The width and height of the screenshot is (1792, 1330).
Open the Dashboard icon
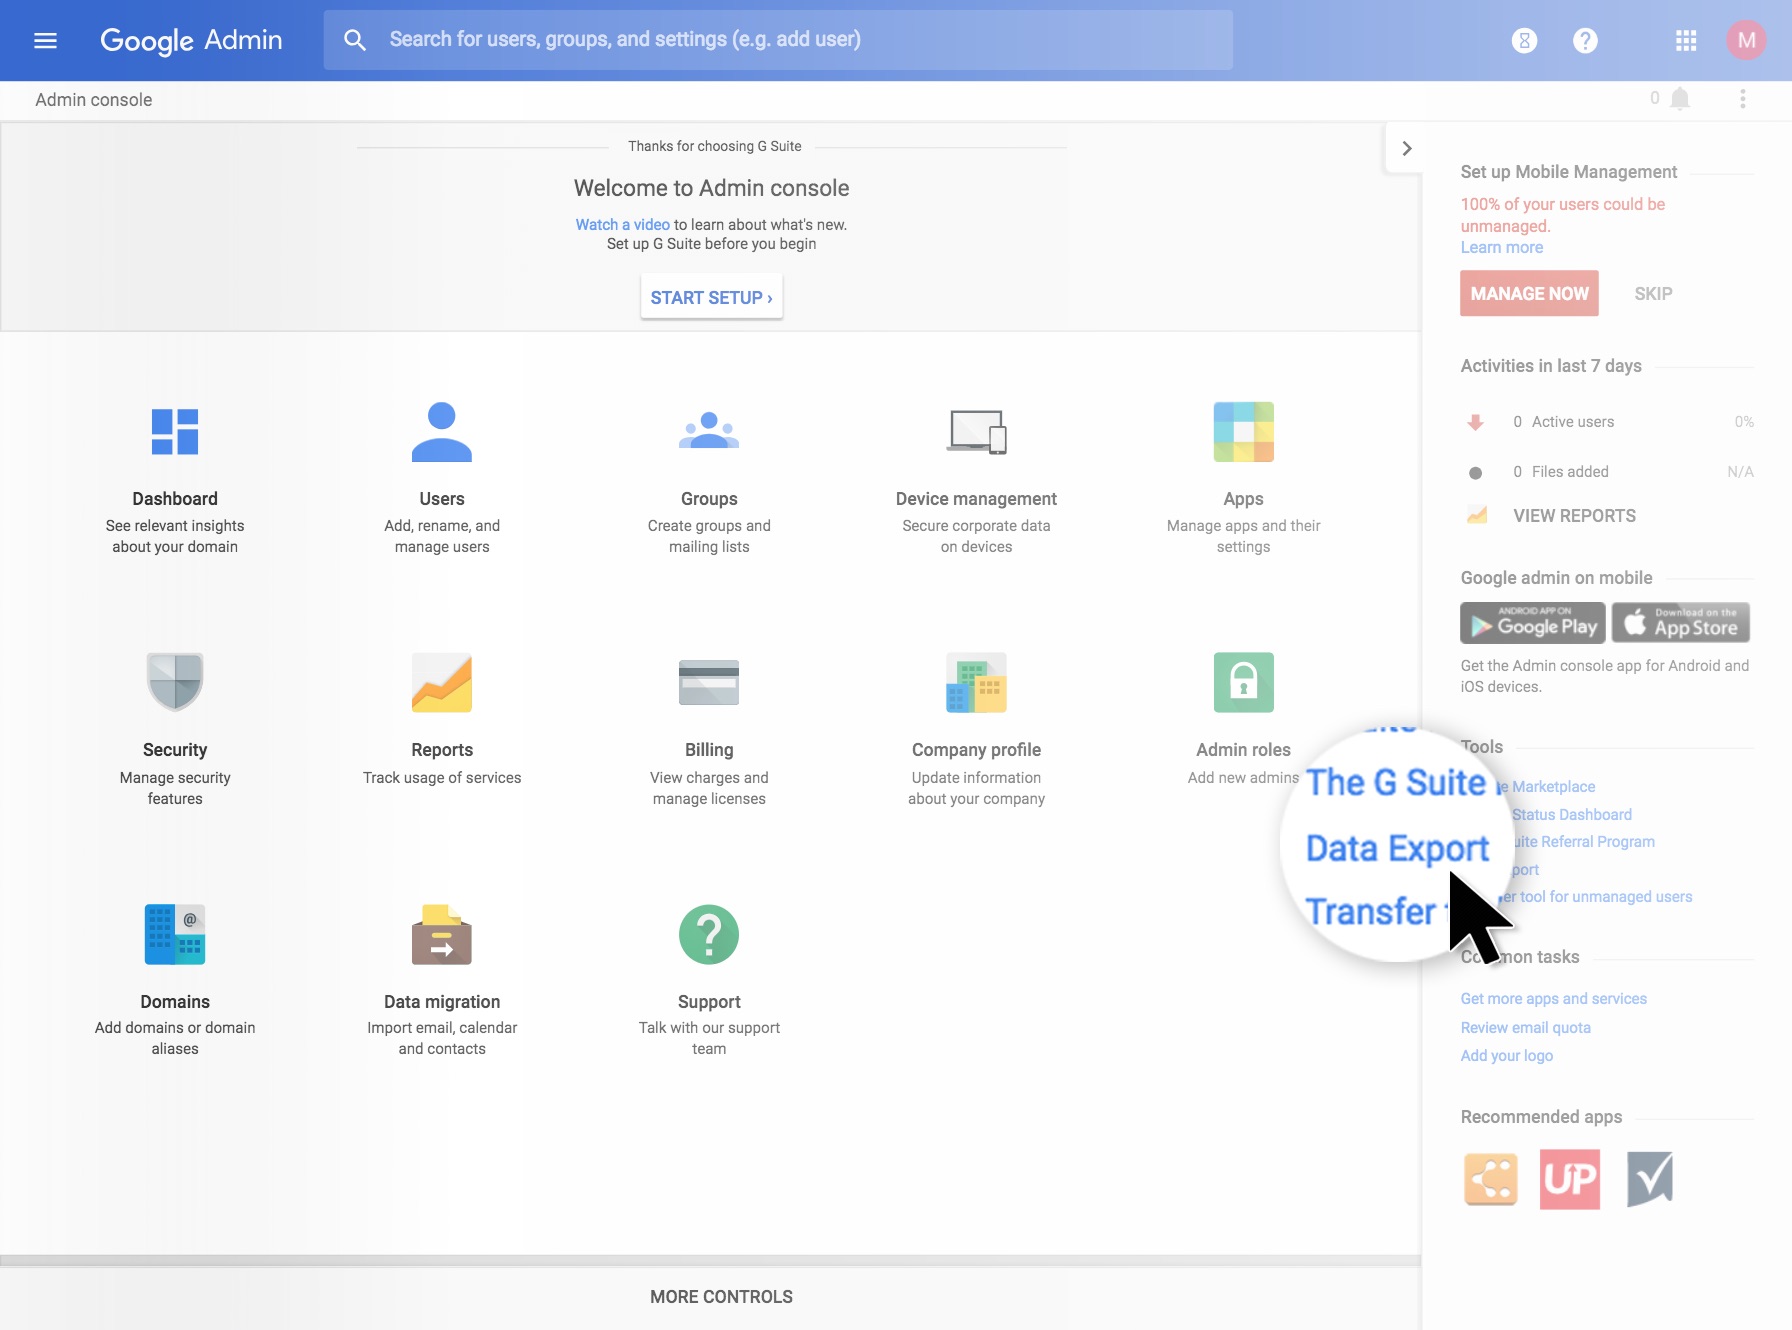point(175,432)
